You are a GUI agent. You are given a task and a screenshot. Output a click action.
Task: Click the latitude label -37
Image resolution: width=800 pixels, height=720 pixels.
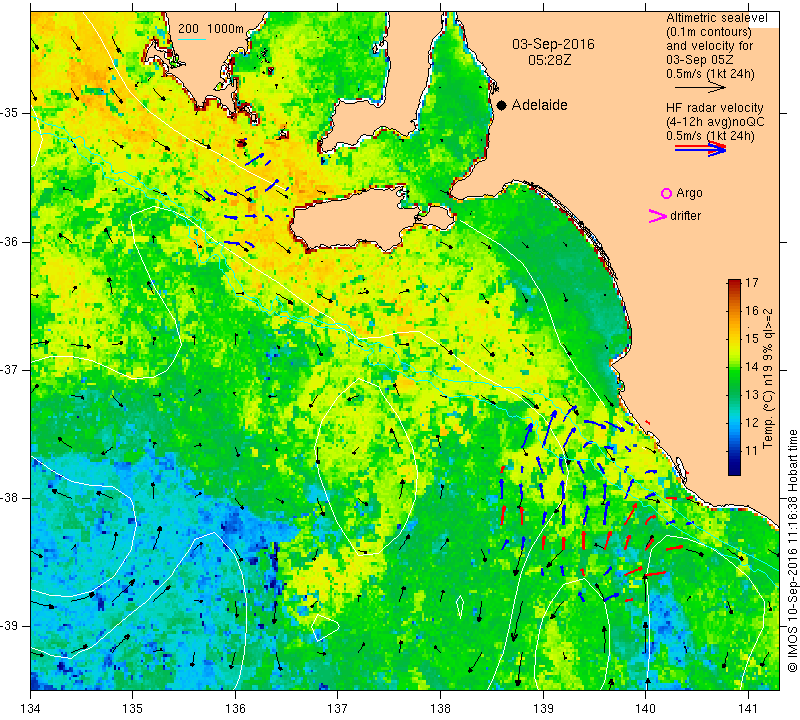point(11,369)
